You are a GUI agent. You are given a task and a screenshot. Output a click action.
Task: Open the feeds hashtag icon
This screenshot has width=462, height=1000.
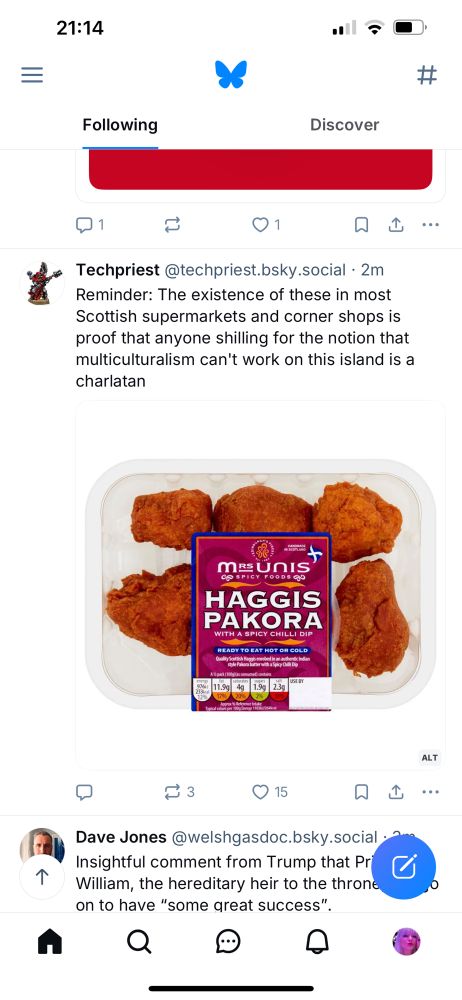[427, 75]
